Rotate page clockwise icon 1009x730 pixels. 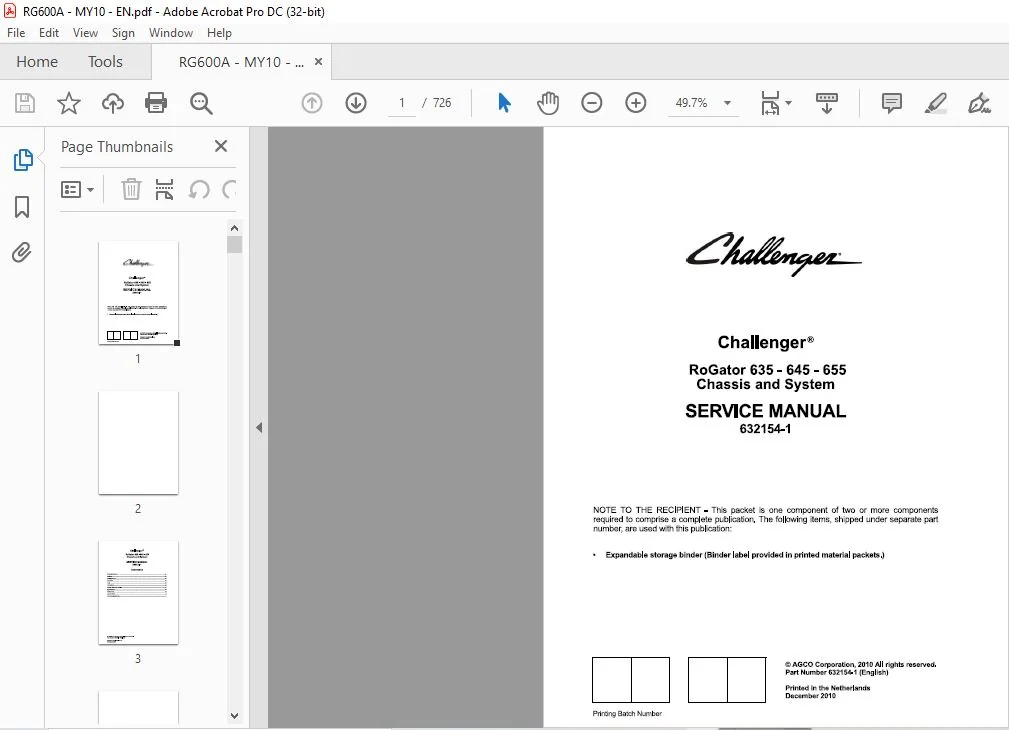[229, 189]
